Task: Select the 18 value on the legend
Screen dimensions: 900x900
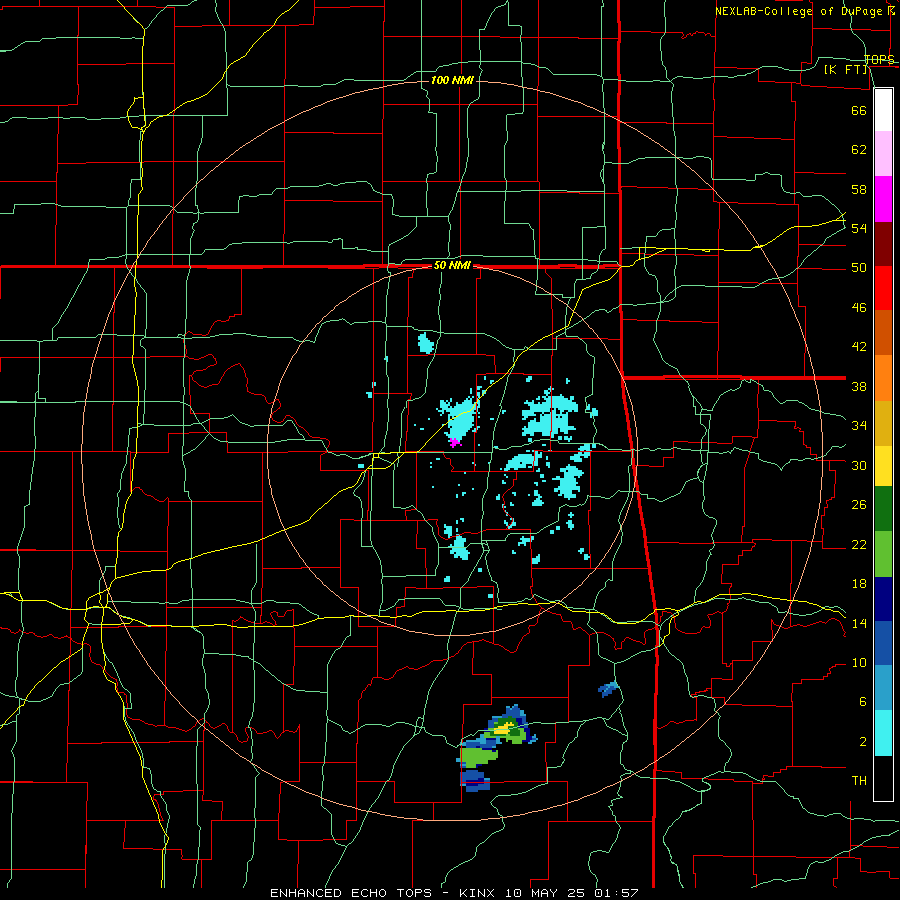Action: [859, 584]
